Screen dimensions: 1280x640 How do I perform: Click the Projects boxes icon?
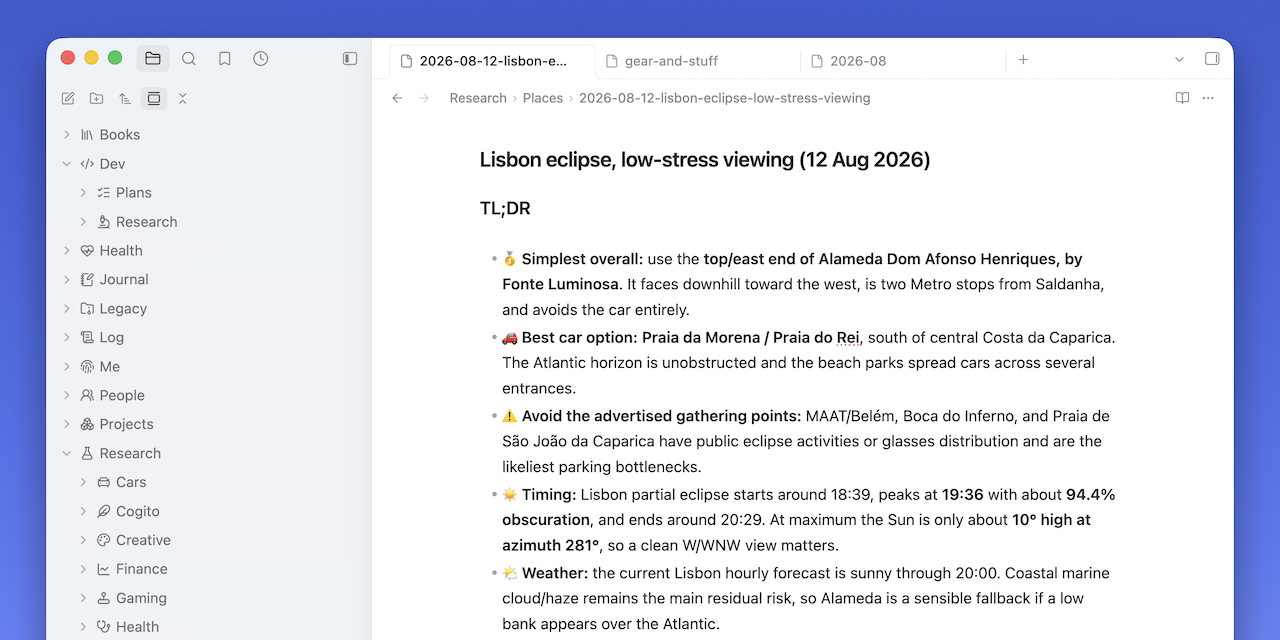tap(87, 424)
